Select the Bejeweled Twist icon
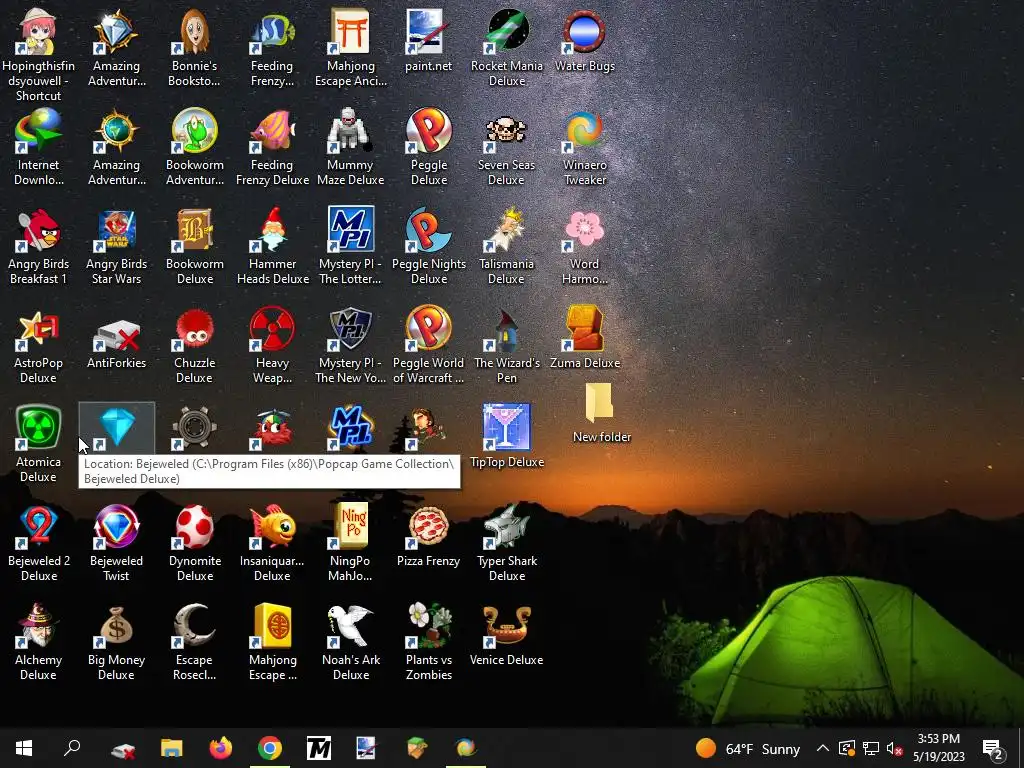 [x=116, y=526]
